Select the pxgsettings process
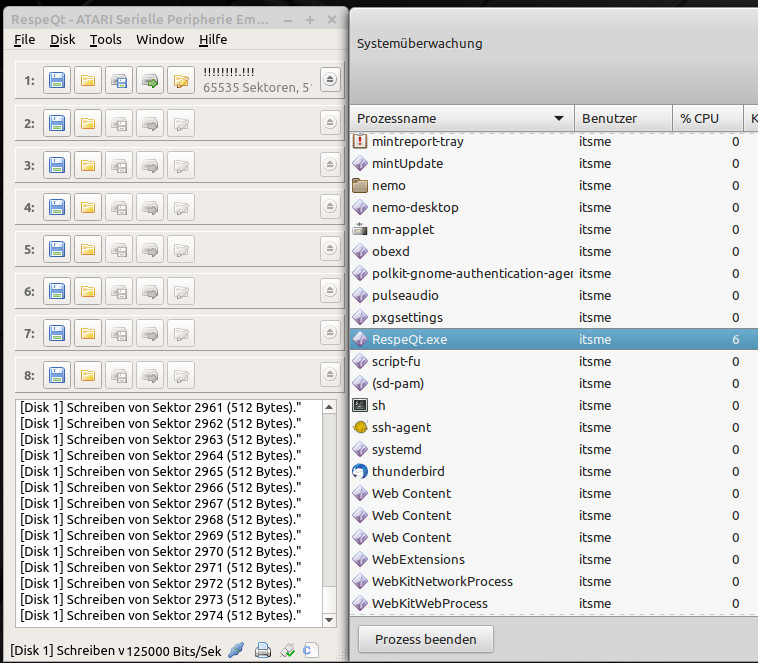This screenshot has height=663, width=758. 554,318
